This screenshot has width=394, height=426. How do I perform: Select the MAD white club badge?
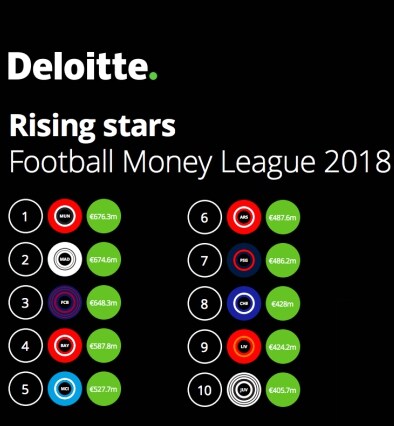coord(65,259)
